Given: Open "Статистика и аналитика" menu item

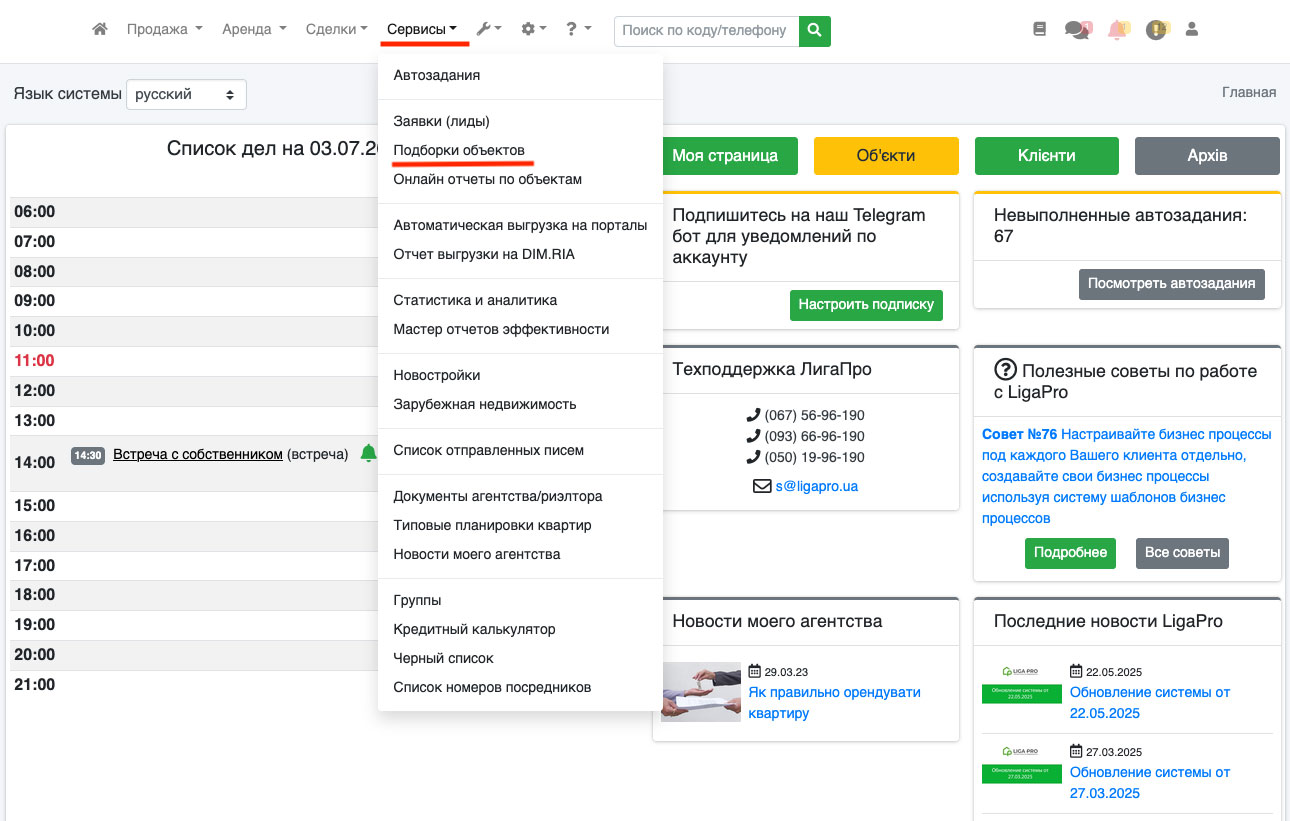Looking at the screenshot, I should (475, 300).
